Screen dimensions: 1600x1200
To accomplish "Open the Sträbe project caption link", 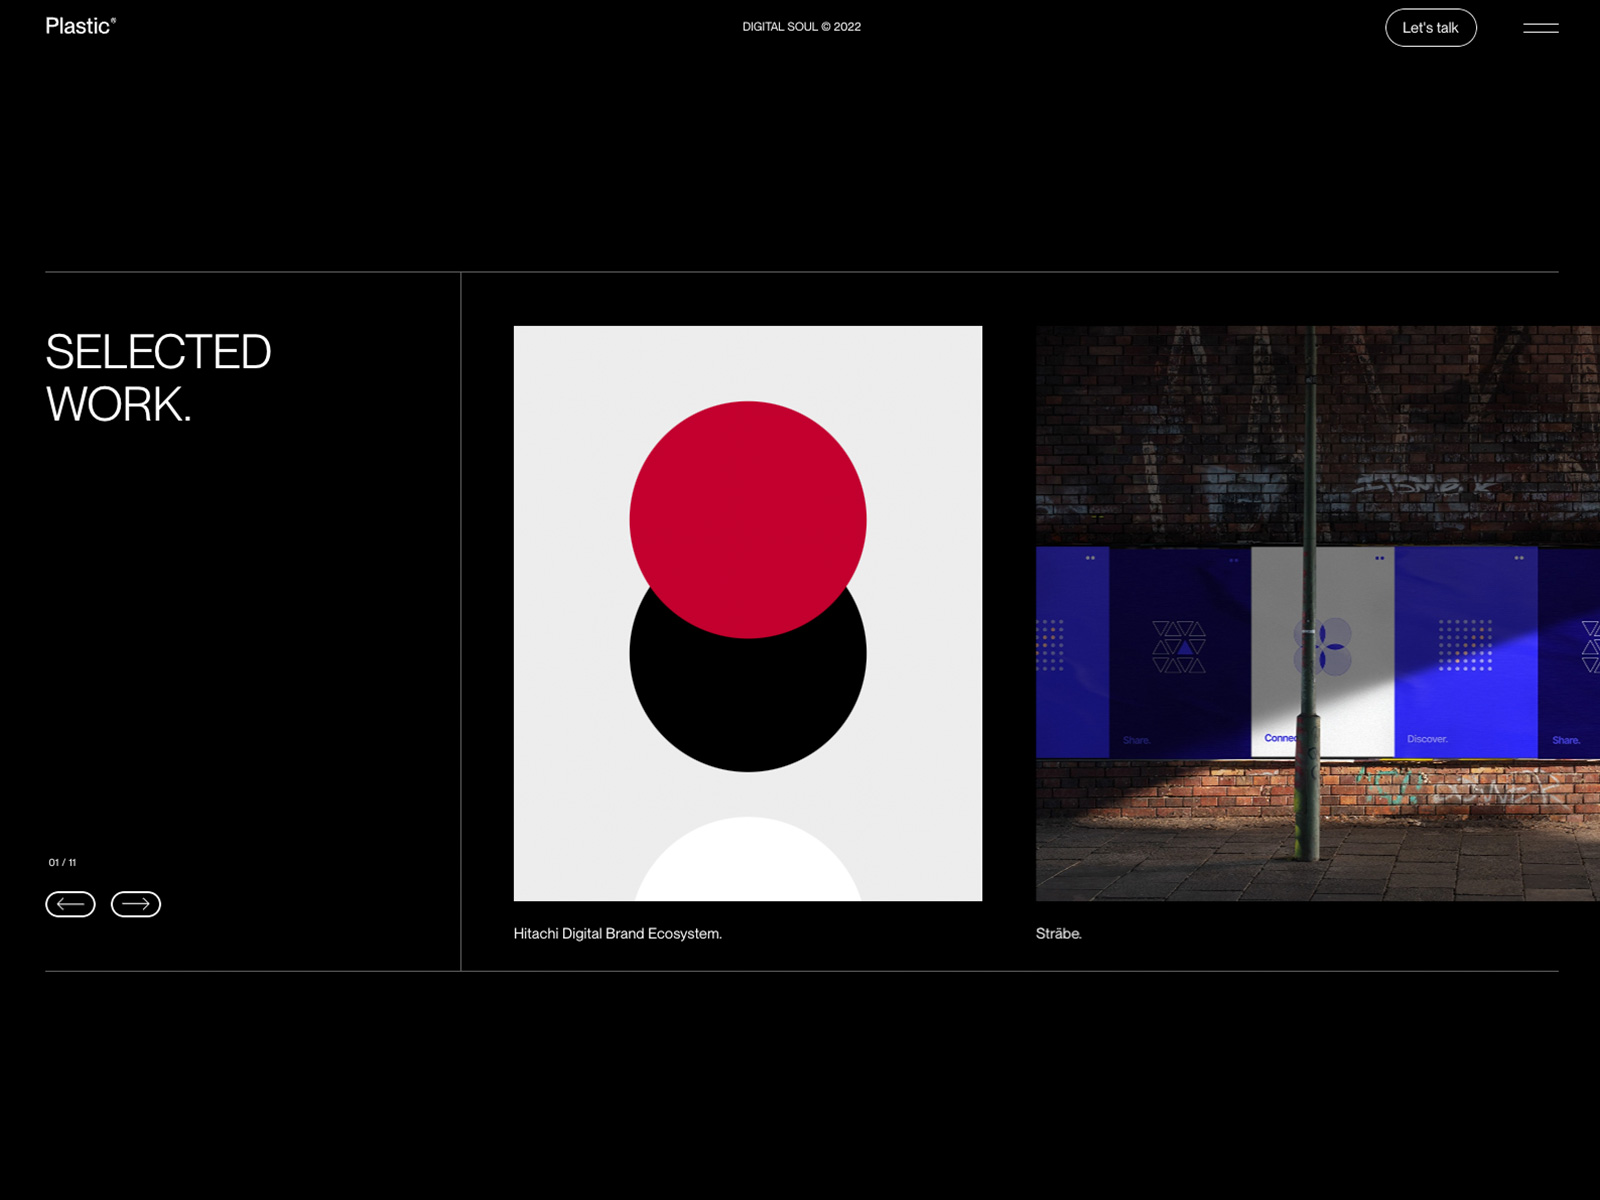I will 1058,933.
